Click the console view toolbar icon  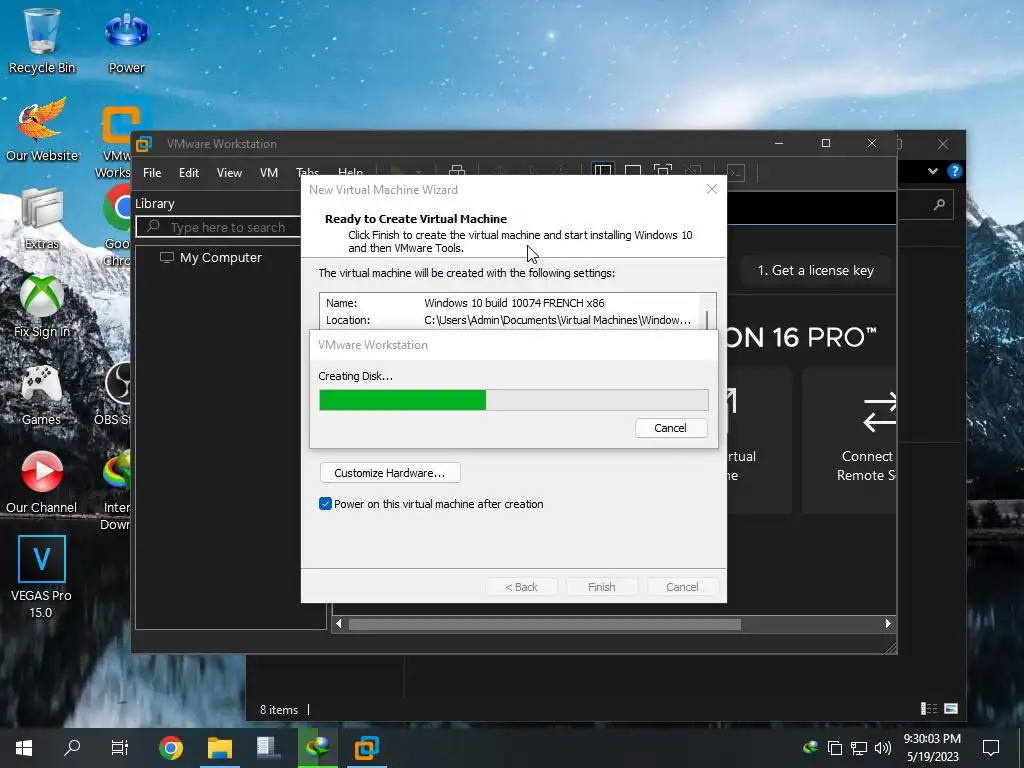pos(736,172)
